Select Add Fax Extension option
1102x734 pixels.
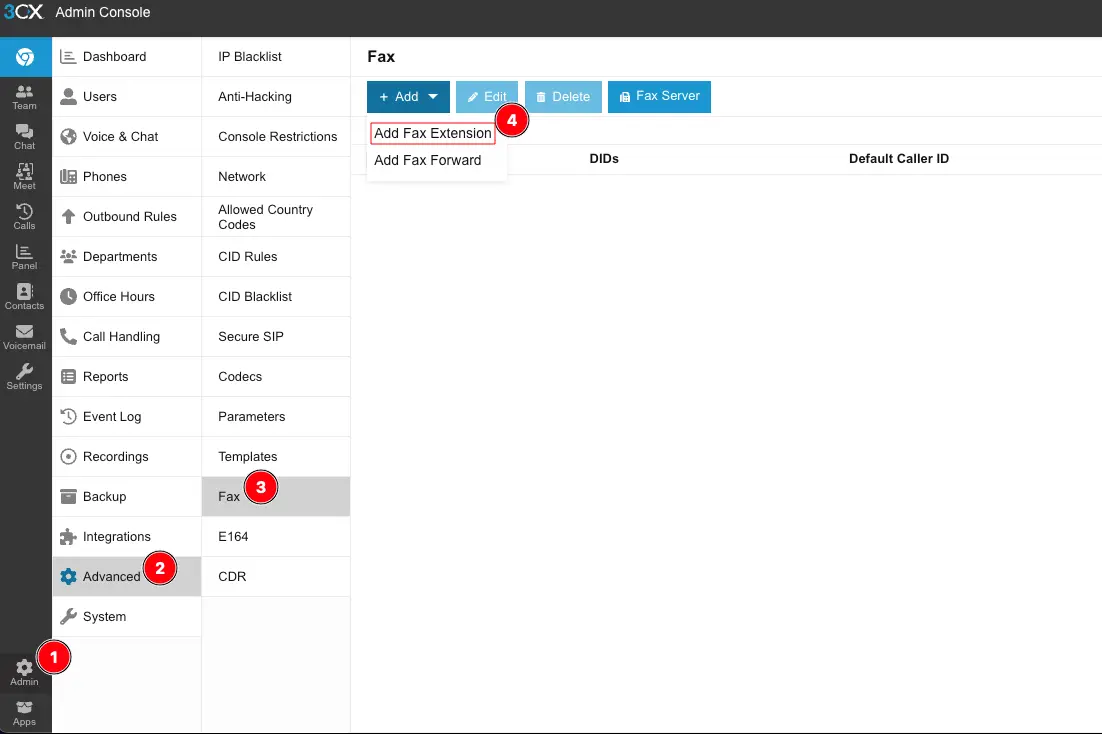(432, 133)
